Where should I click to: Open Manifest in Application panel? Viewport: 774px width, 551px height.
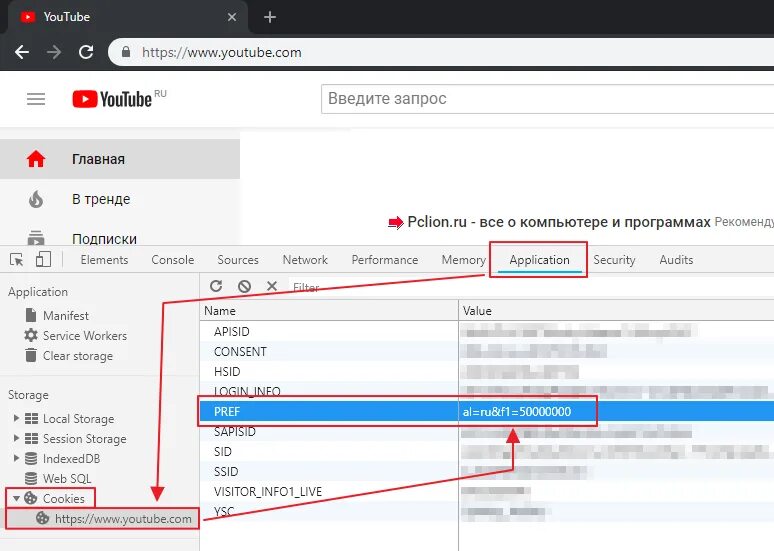[x=66, y=315]
